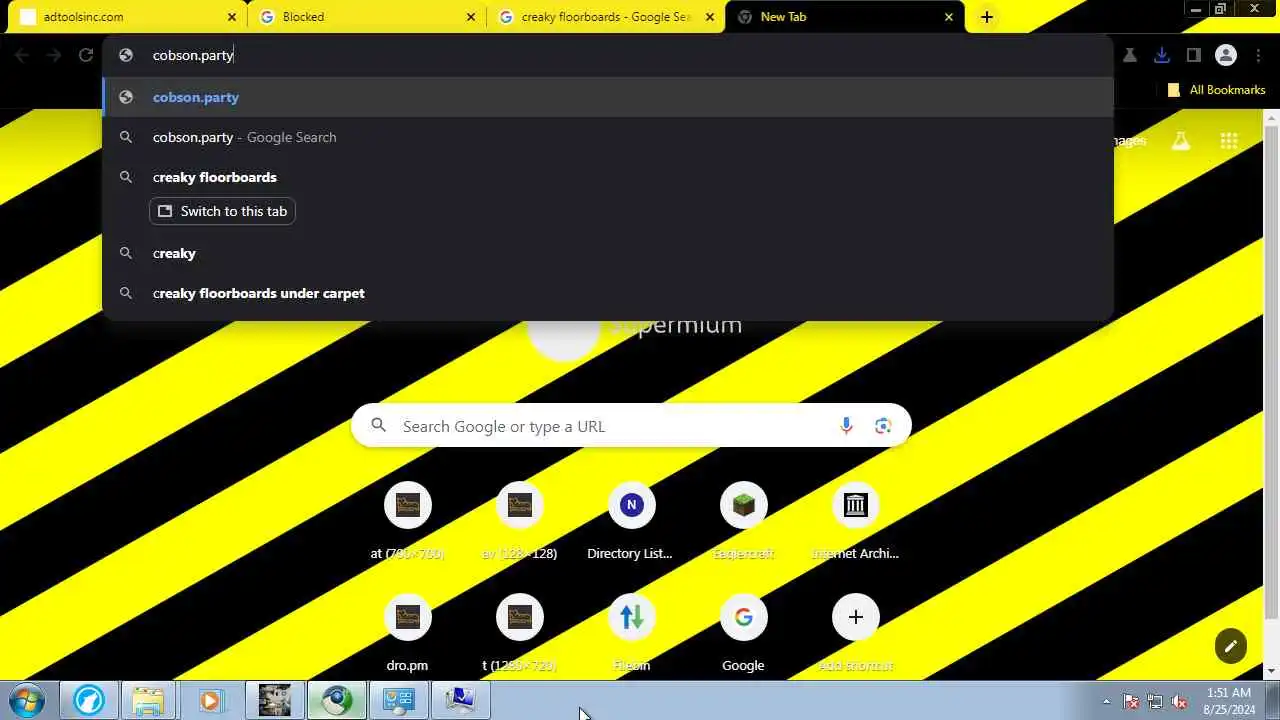
Task: Click Search Google or type a URL box
Action: [631, 426]
